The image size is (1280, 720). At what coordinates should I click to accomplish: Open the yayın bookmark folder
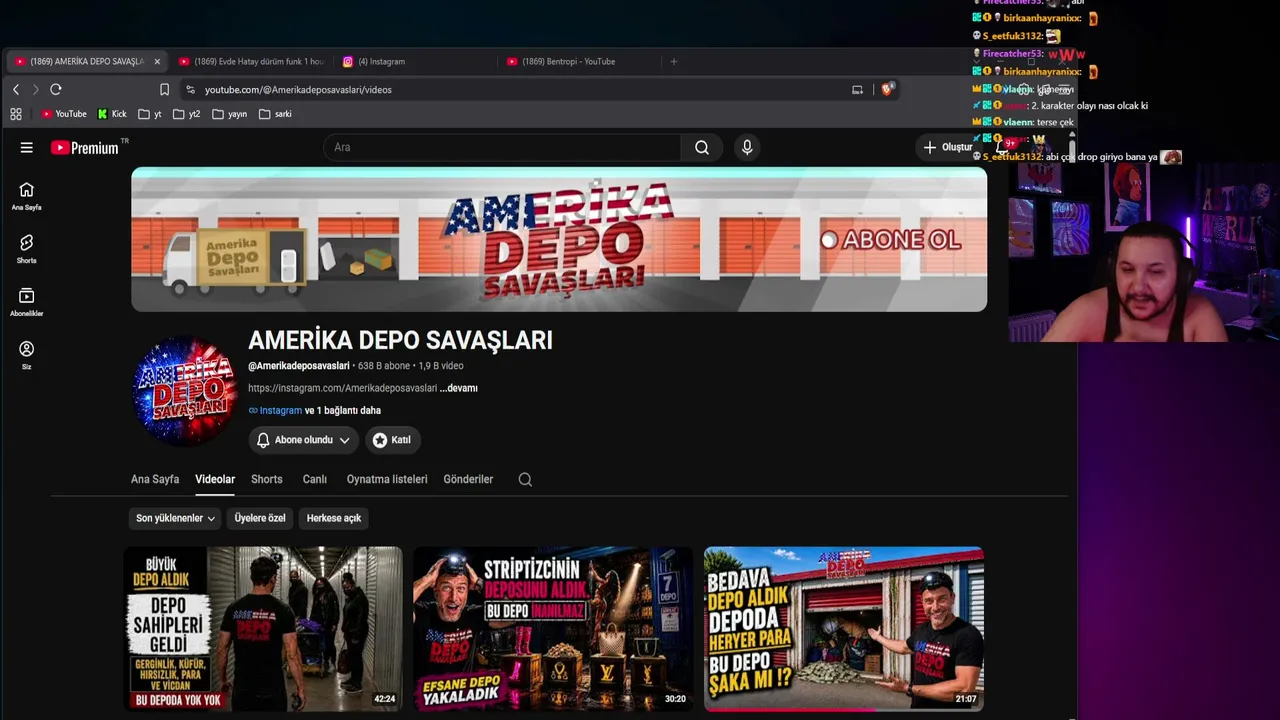[x=229, y=114]
